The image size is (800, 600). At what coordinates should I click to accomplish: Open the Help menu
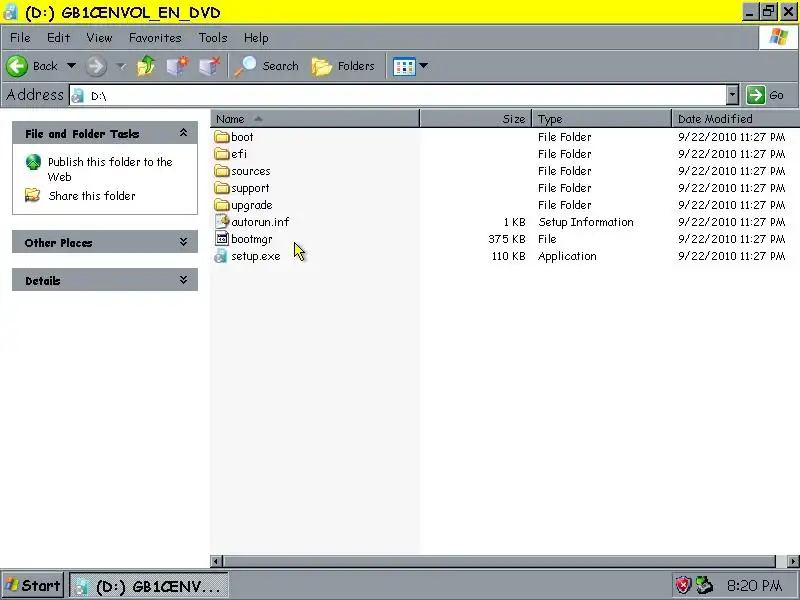tap(256, 38)
